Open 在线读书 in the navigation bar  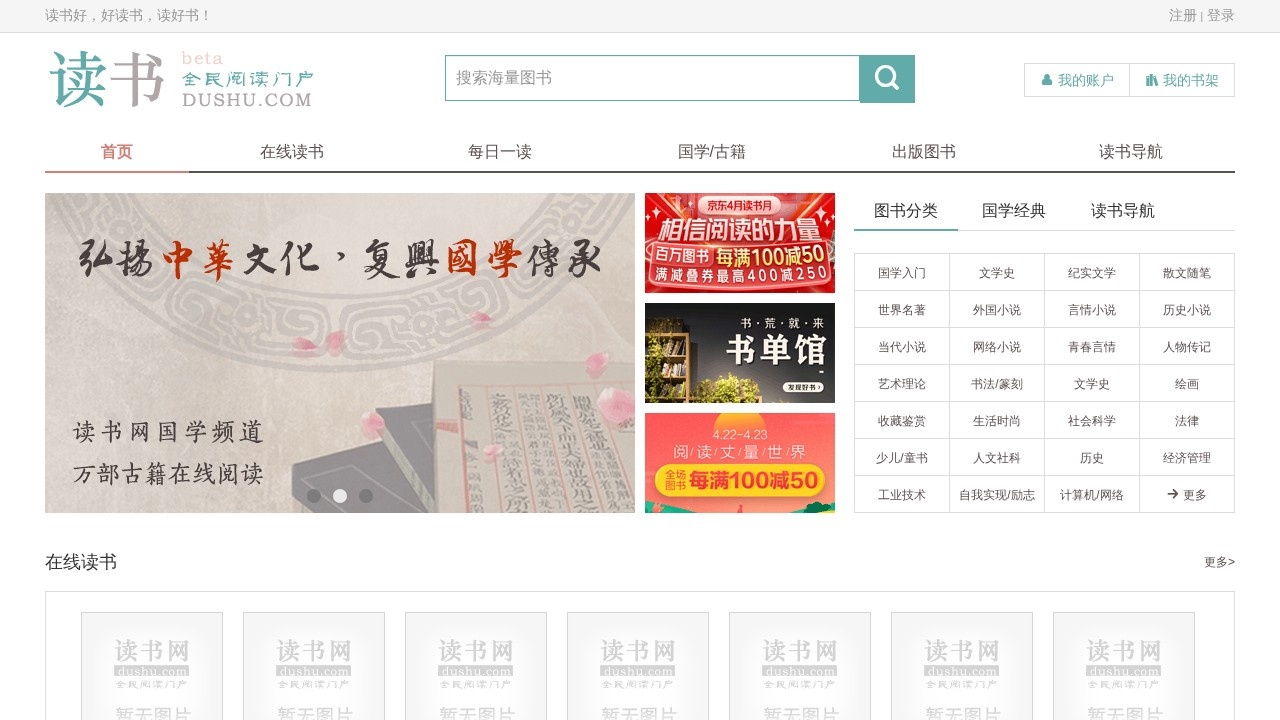tap(292, 152)
